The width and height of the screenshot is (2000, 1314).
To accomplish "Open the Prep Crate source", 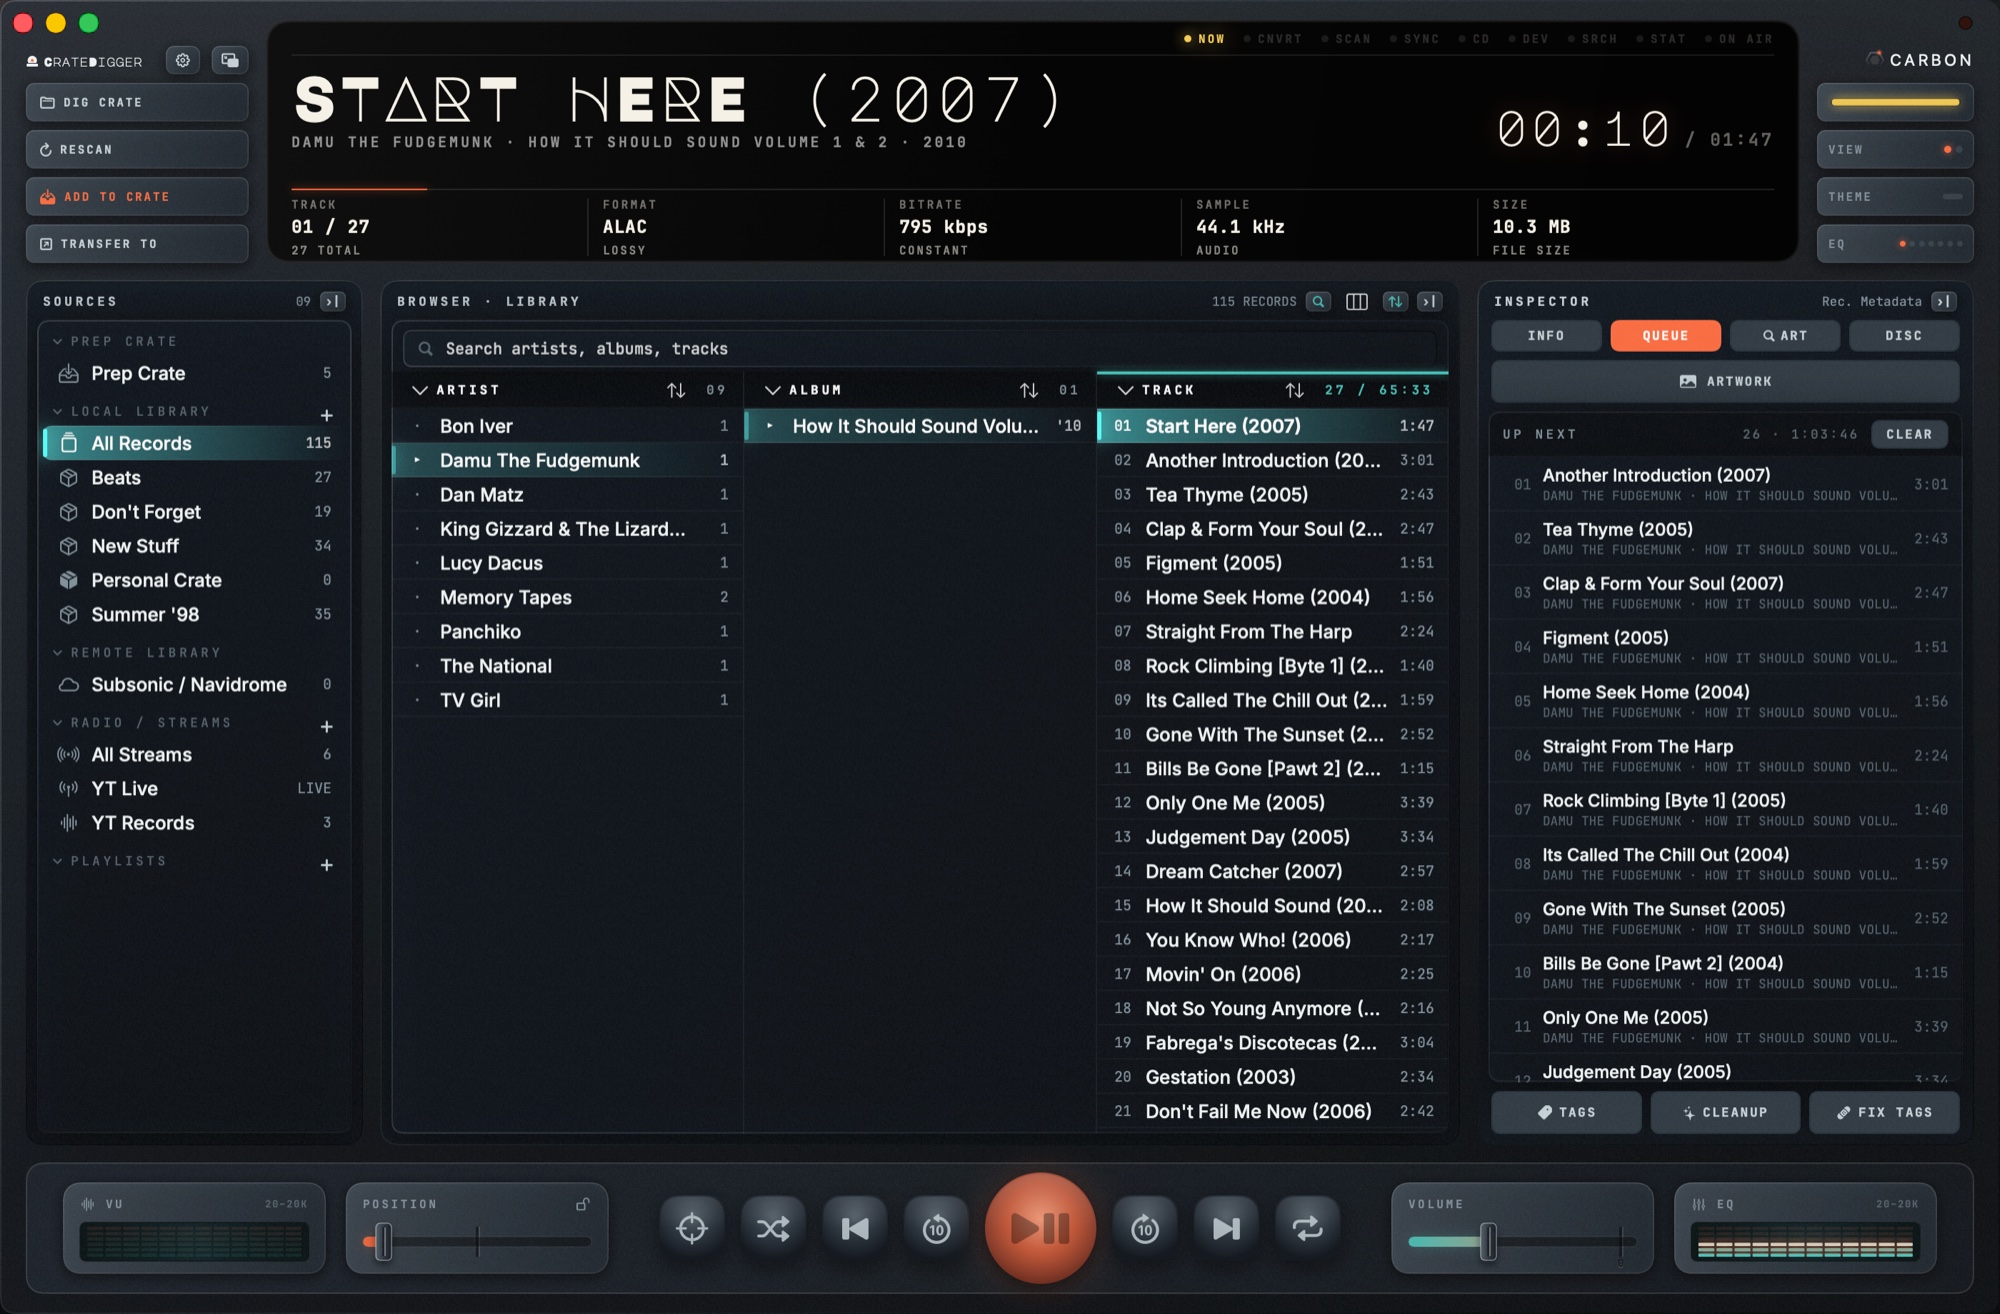I will [195, 374].
